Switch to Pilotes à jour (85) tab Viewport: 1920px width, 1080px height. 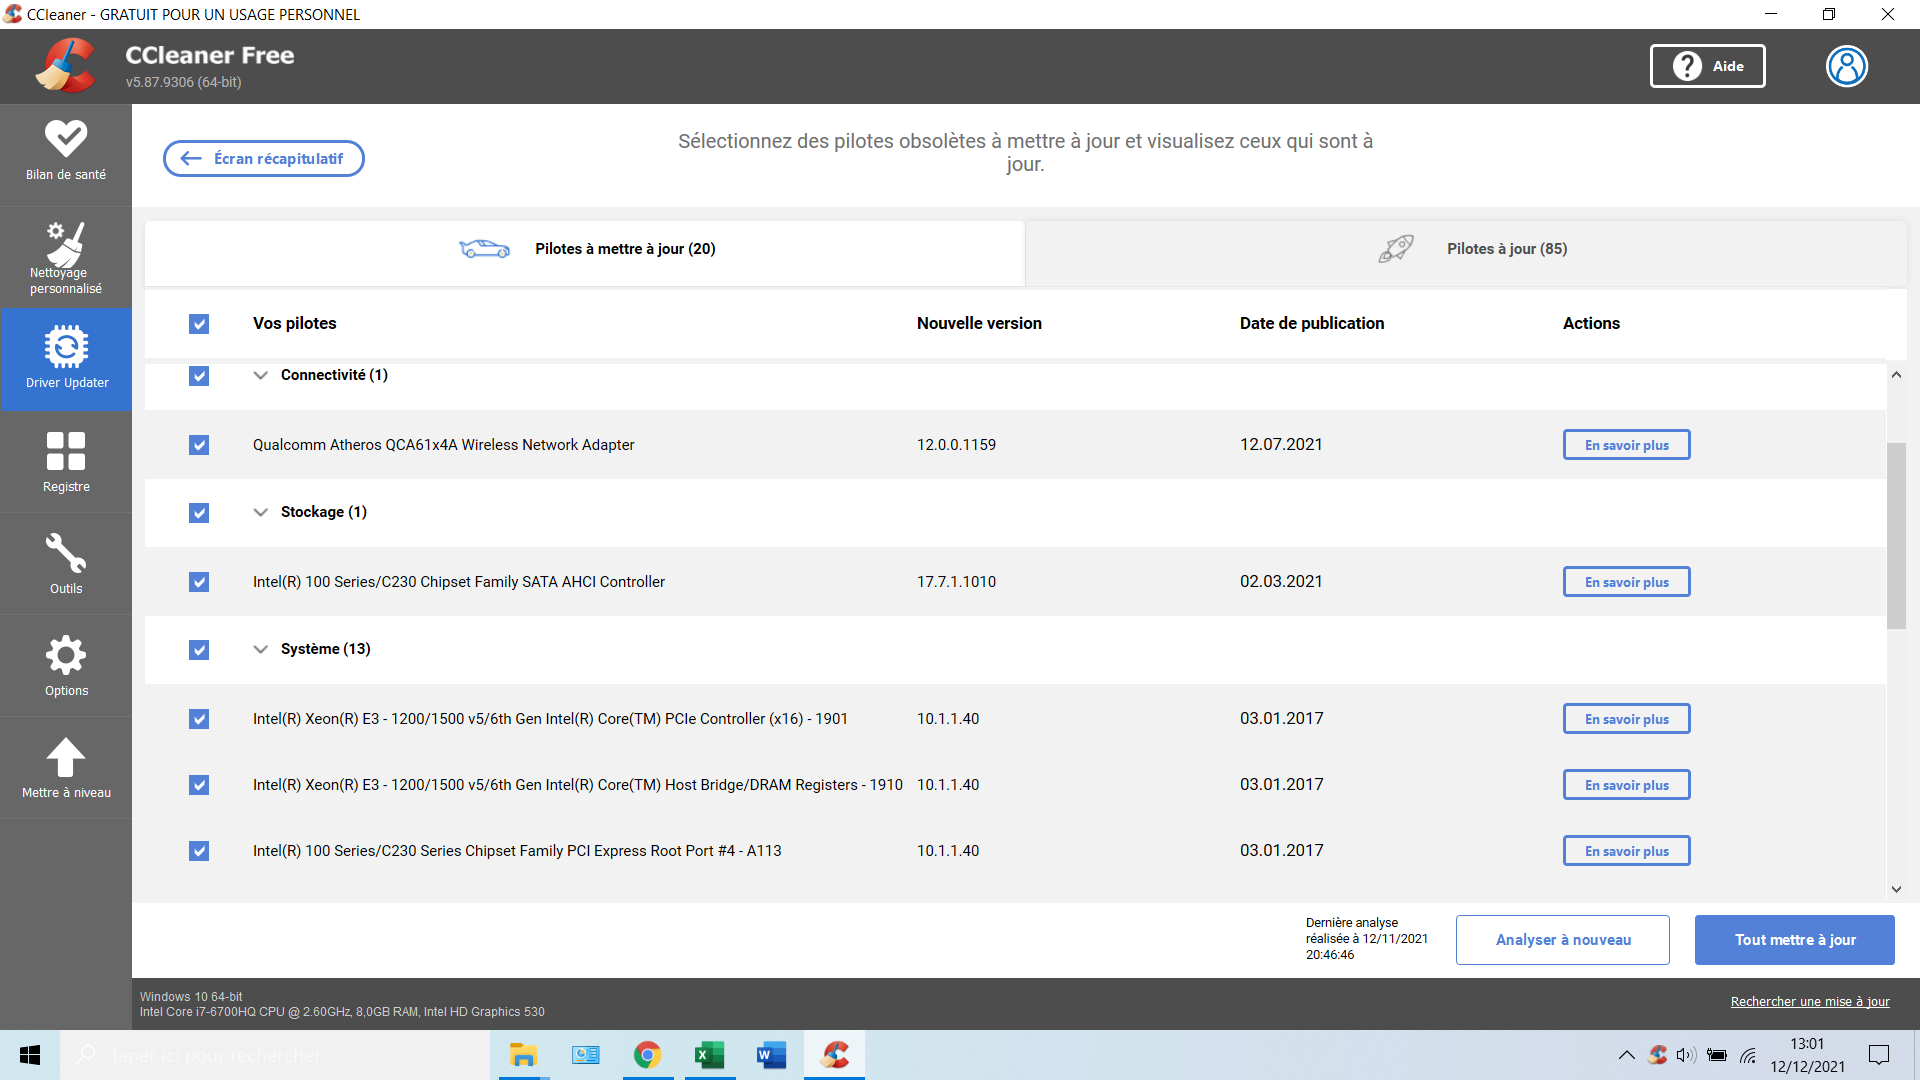(x=1466, y=253)
